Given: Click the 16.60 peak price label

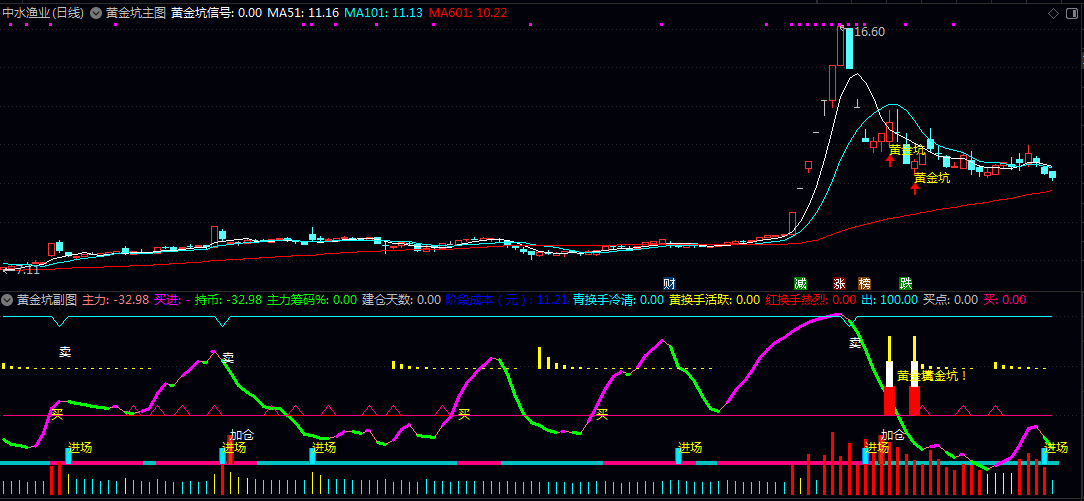Looking at the screenshot, I should tap(869, 32).
